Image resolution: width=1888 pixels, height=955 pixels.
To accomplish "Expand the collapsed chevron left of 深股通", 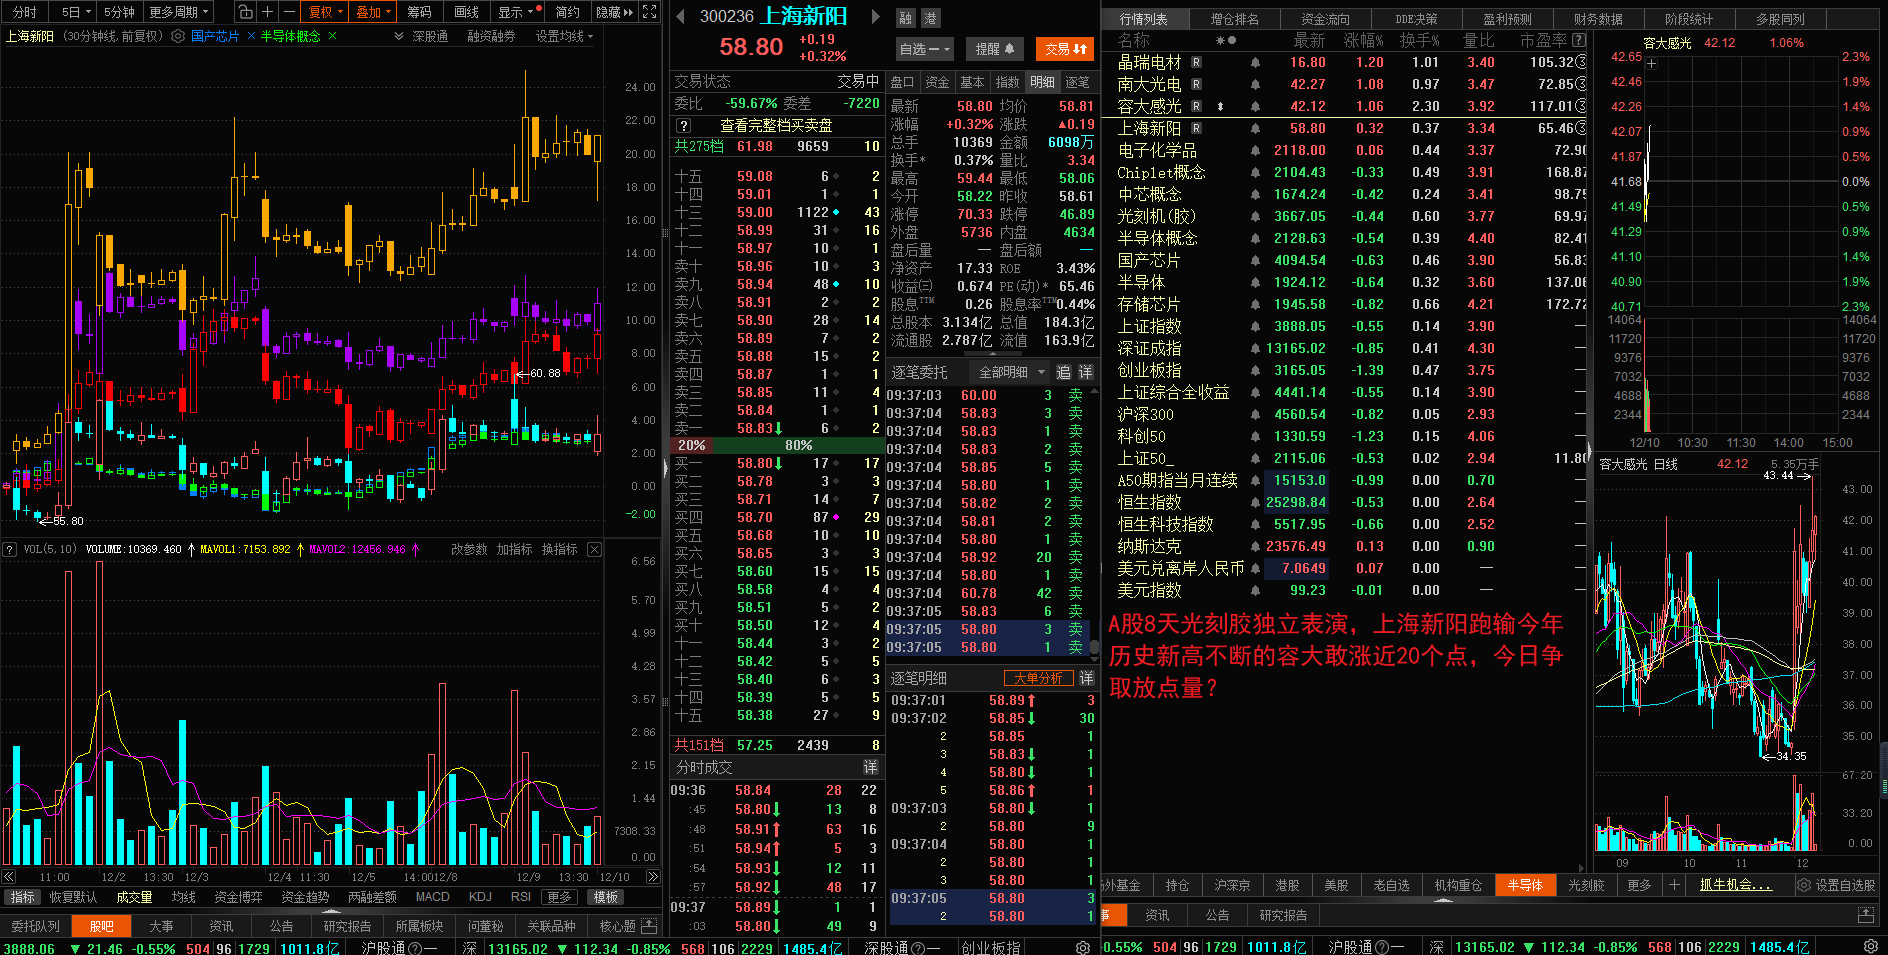I will [x=399, y=36].
